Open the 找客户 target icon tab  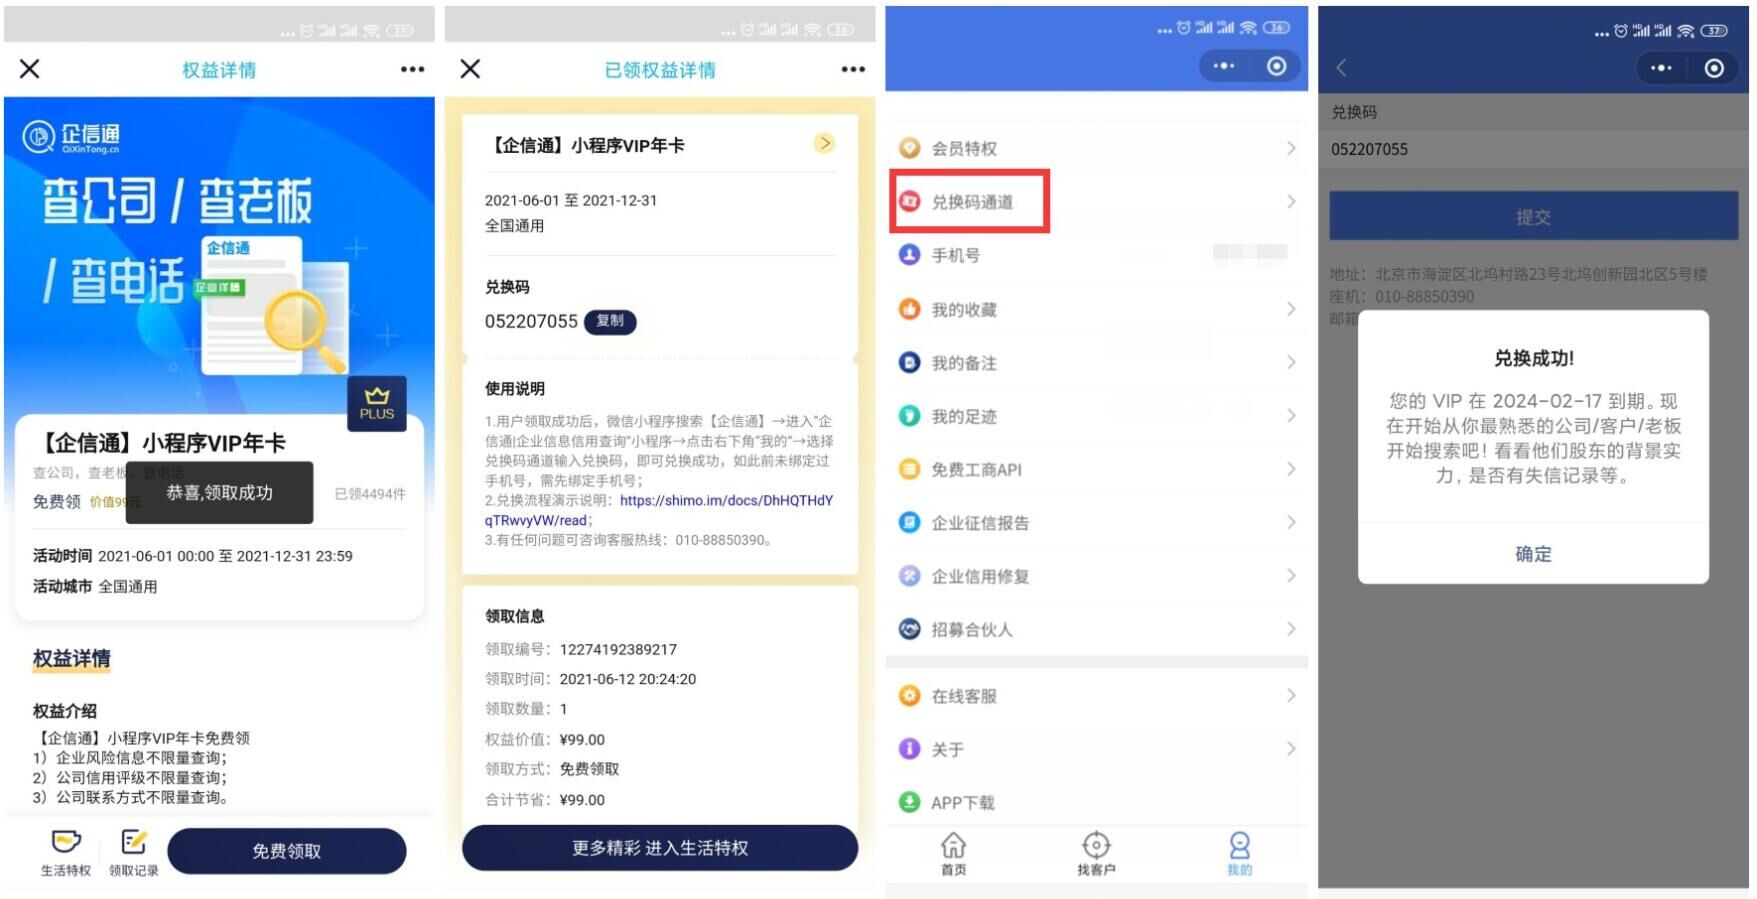(x=1096, y=845)
